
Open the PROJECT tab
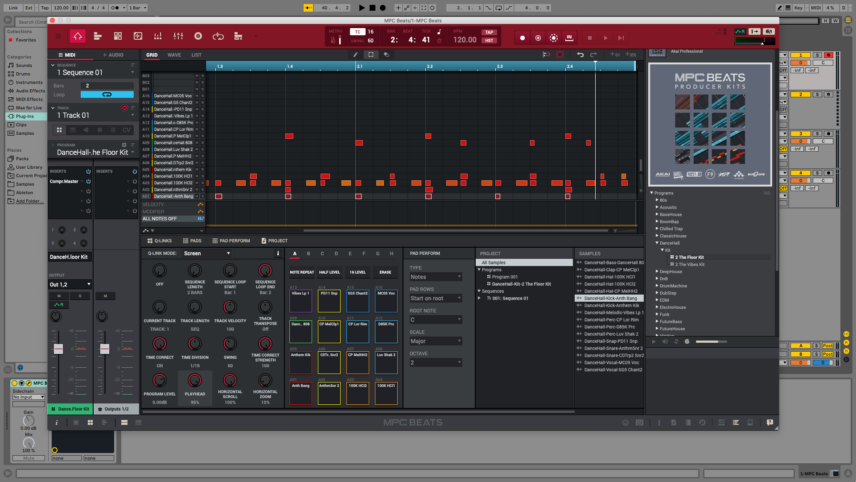[274, 241]
